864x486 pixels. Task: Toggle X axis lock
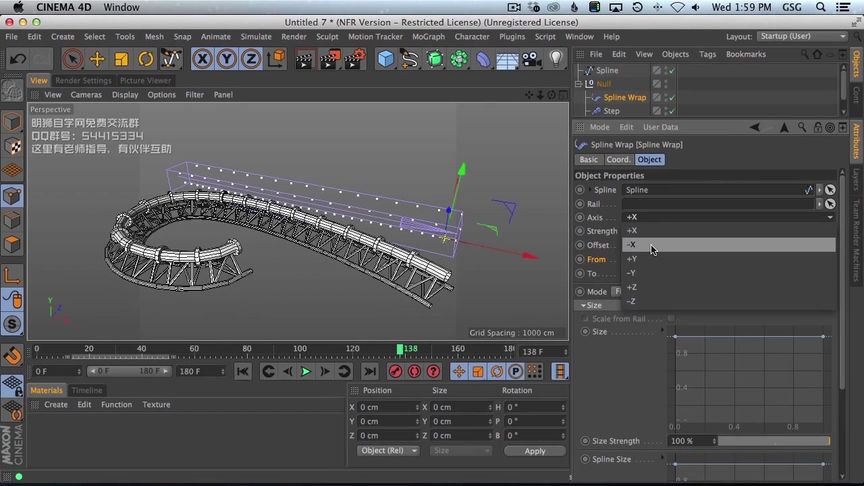[203, 59]
